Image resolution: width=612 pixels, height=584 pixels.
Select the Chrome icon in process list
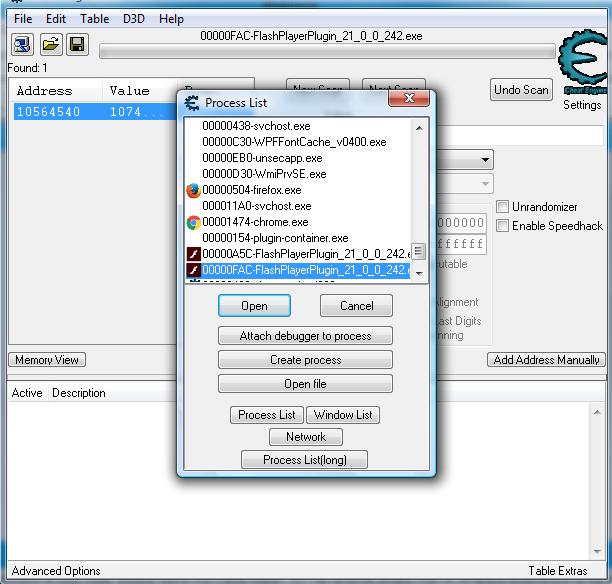[x=194, y=222]
